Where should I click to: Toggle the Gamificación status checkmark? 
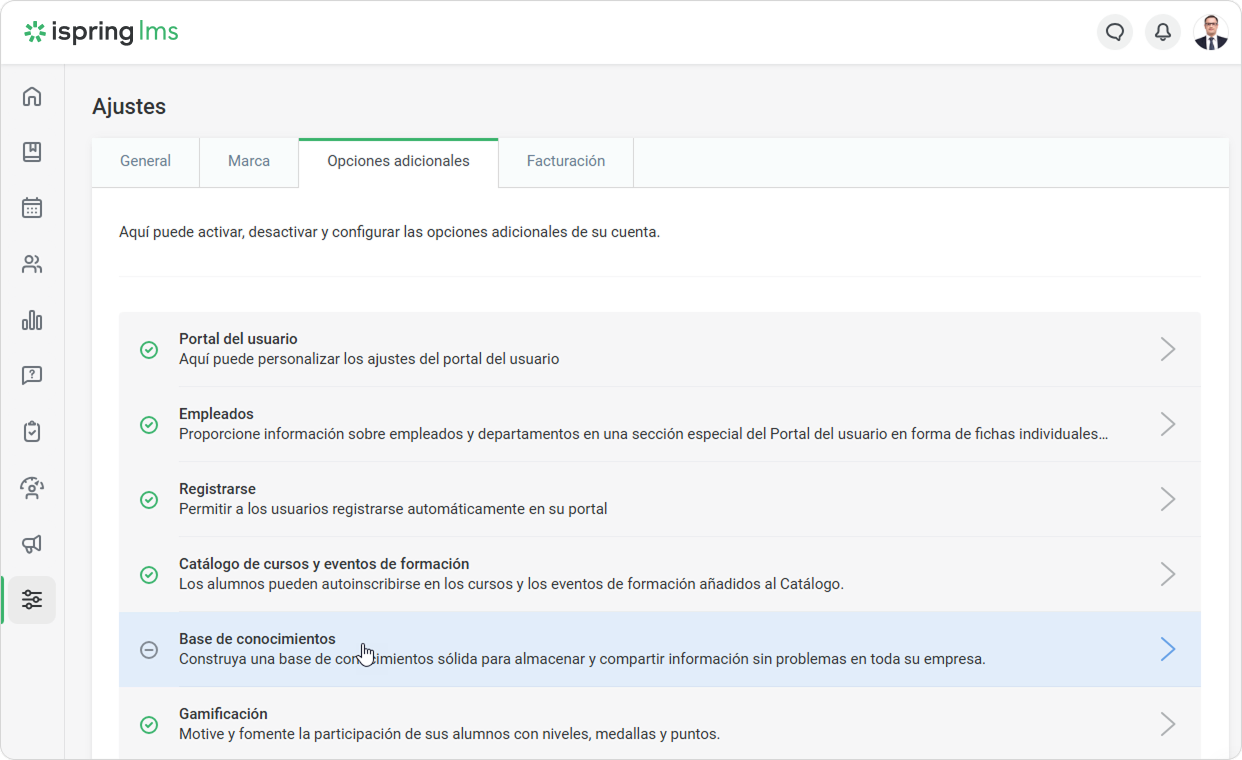[x=149, y=725]
